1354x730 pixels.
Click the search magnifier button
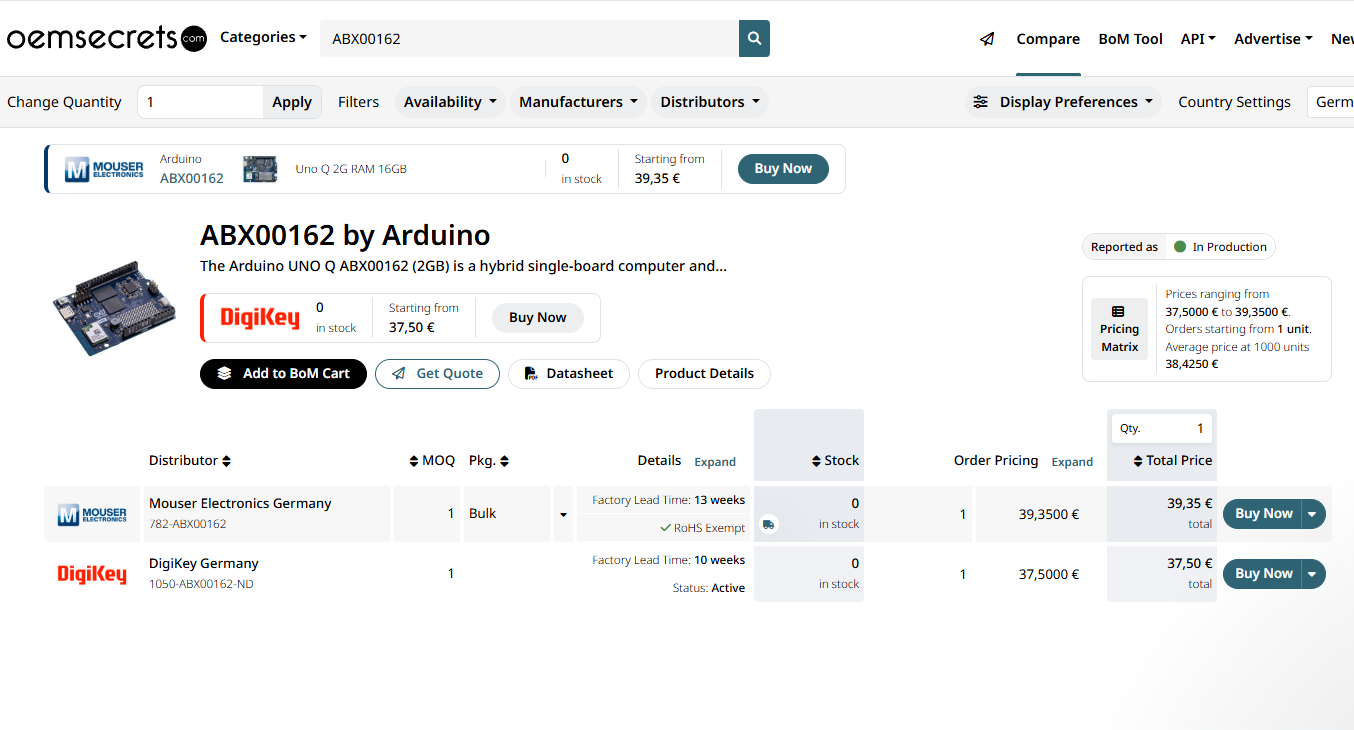pyautogui.click(x=754, y=39)
